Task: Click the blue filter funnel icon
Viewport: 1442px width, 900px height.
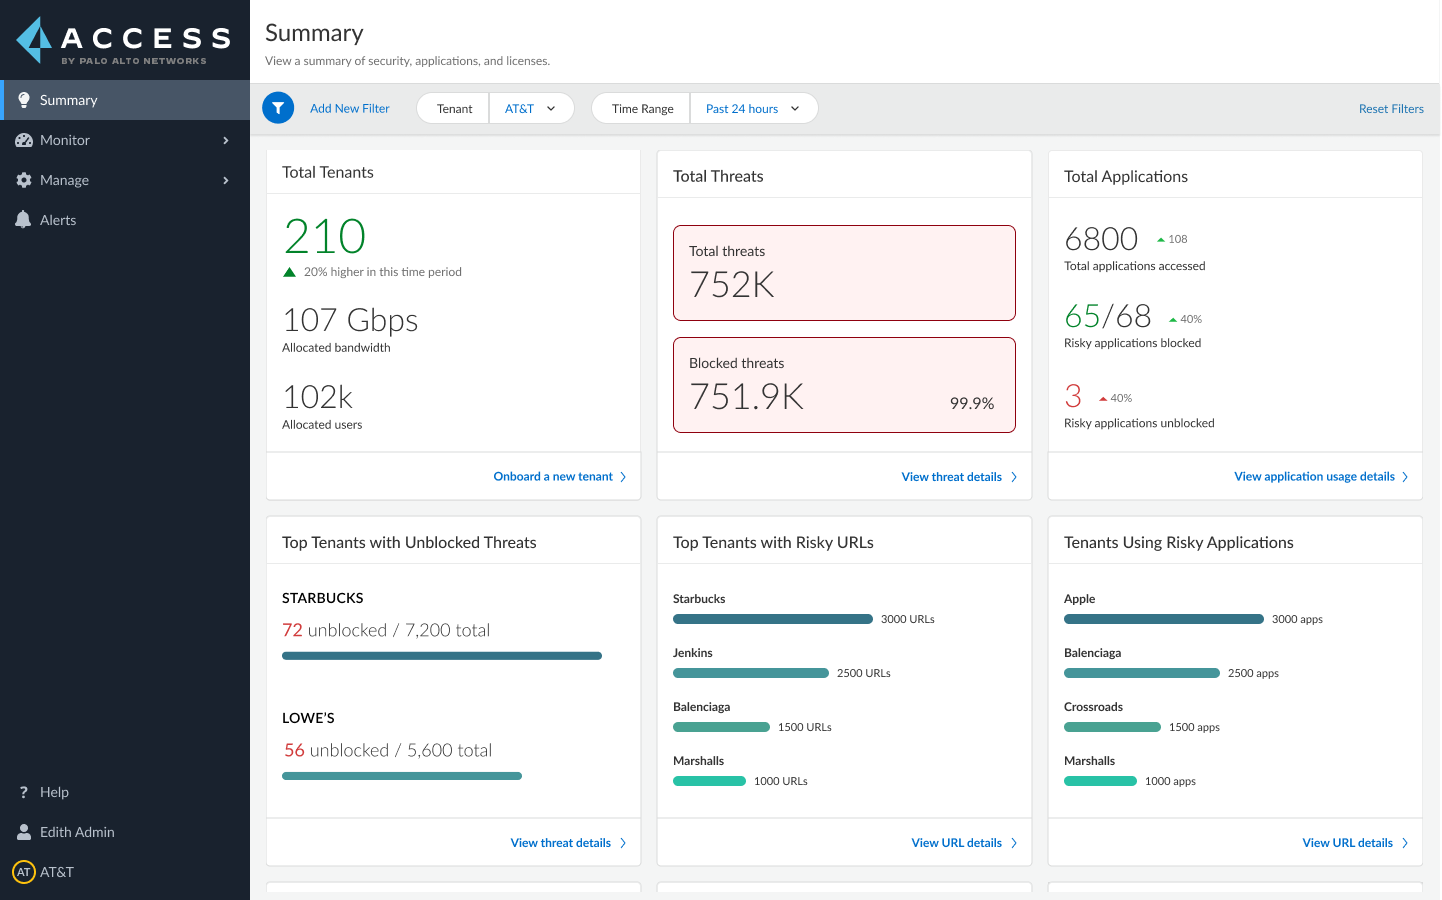Action: (x=278, y=108)
